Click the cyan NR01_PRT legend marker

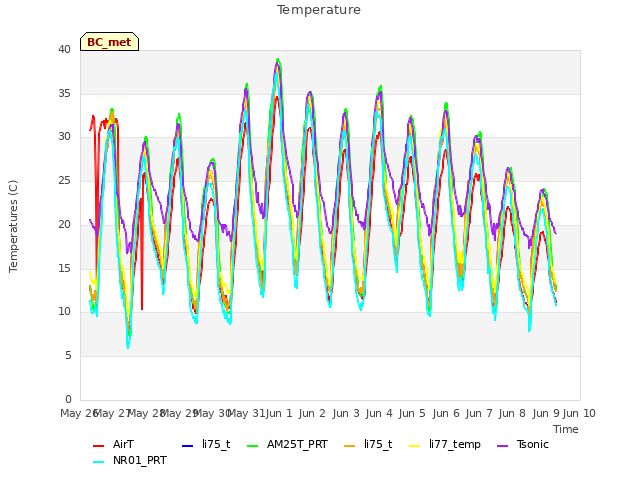(98, 462)
